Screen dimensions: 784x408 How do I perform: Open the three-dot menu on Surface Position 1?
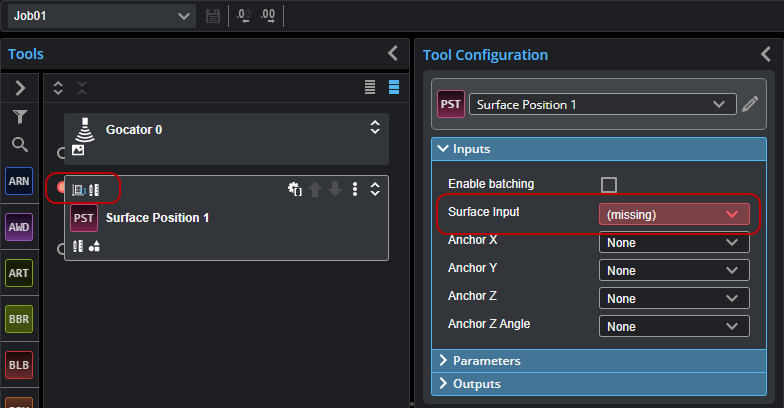click(355, 189)
